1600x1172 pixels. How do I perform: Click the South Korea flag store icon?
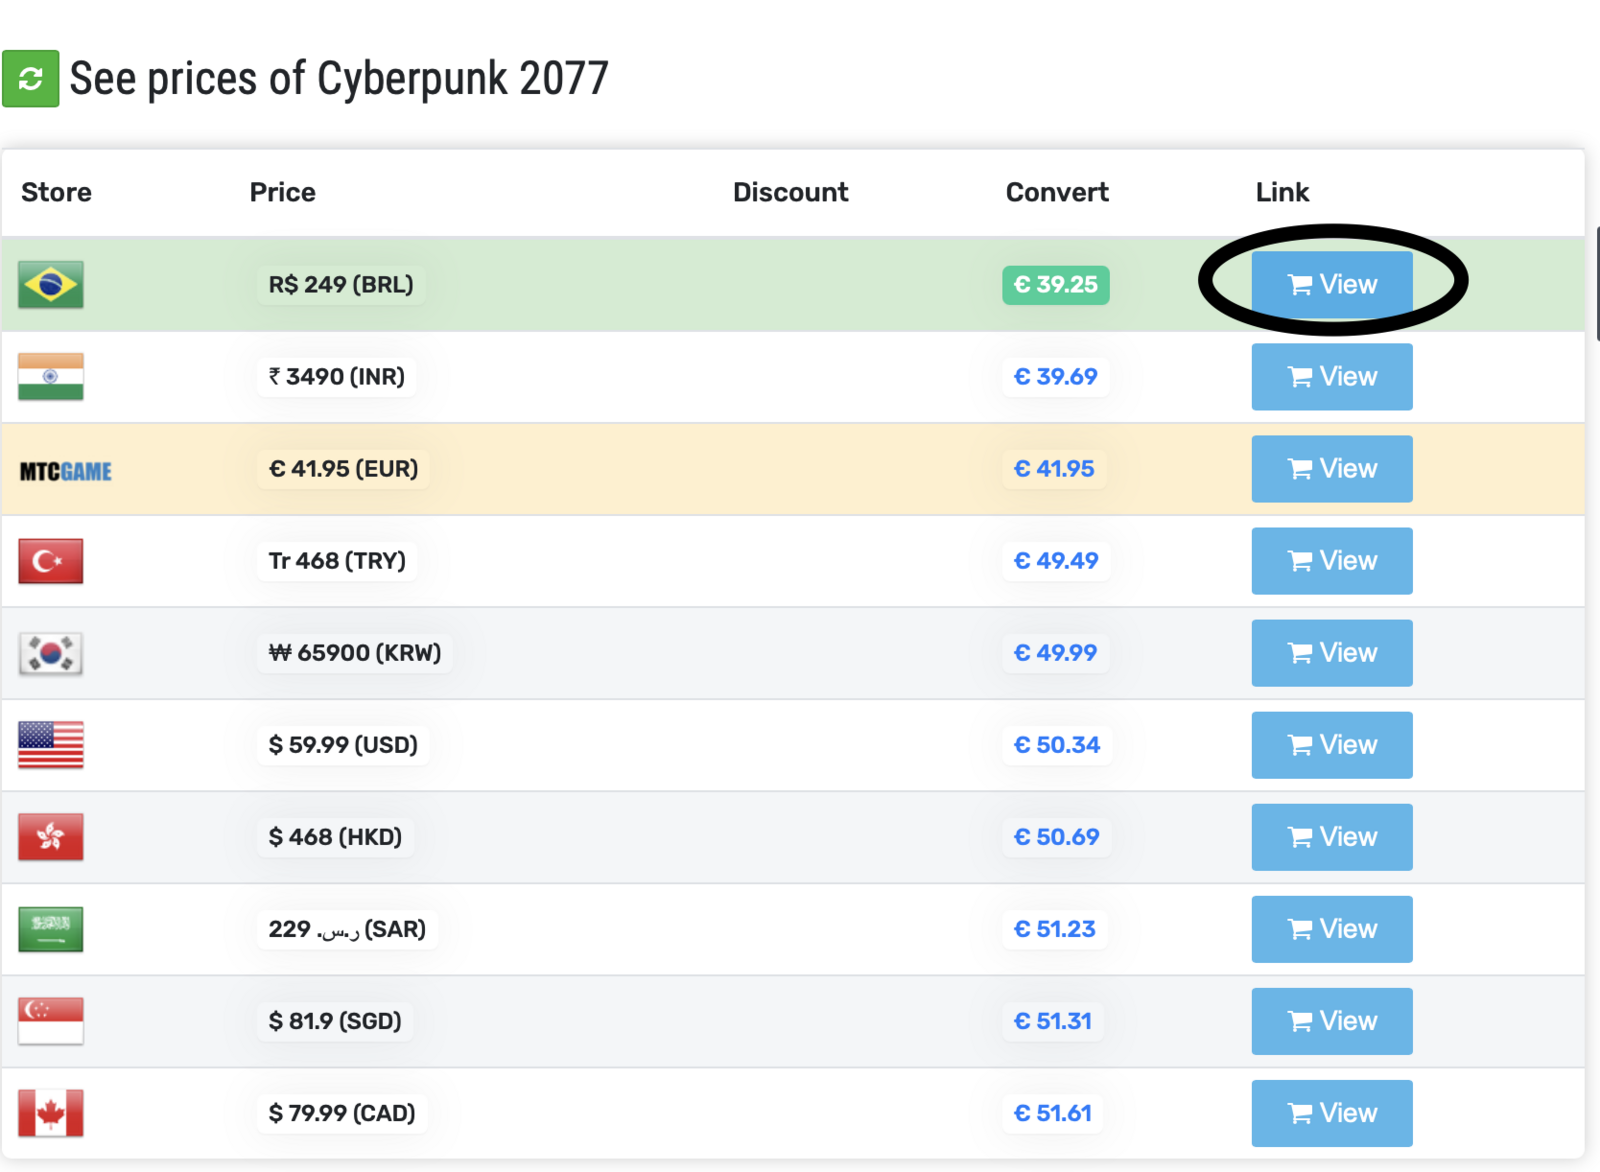(51, 653)
